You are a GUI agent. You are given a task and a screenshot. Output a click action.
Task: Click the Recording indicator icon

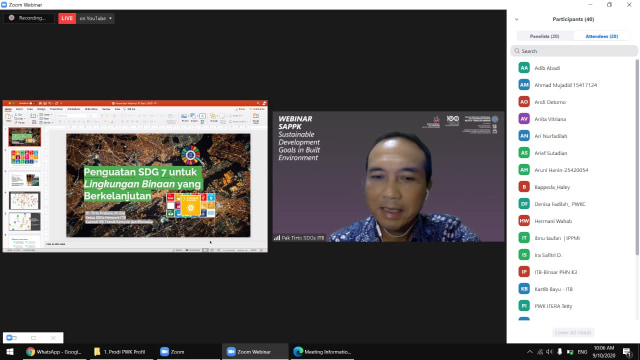(x=12, y=18)
